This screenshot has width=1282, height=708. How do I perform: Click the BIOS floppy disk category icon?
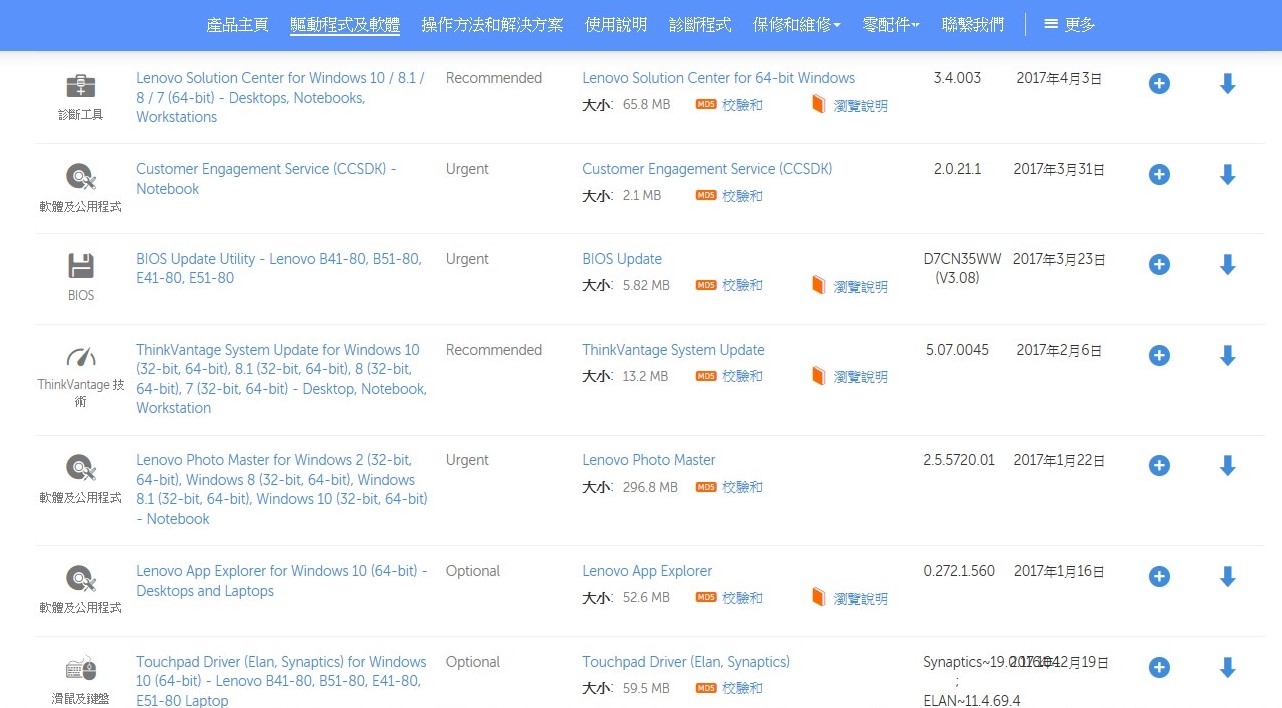click(81, 266)
